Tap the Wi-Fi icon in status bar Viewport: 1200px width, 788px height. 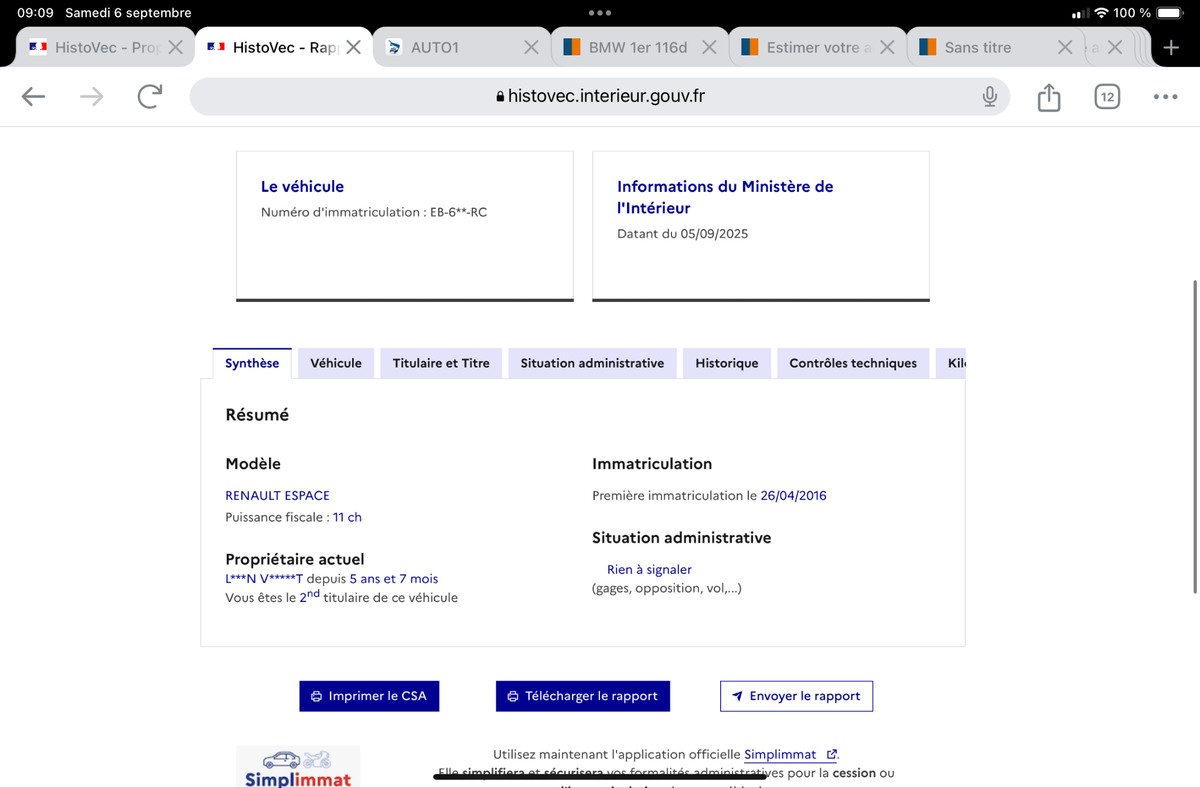(x=1102, y=13)
